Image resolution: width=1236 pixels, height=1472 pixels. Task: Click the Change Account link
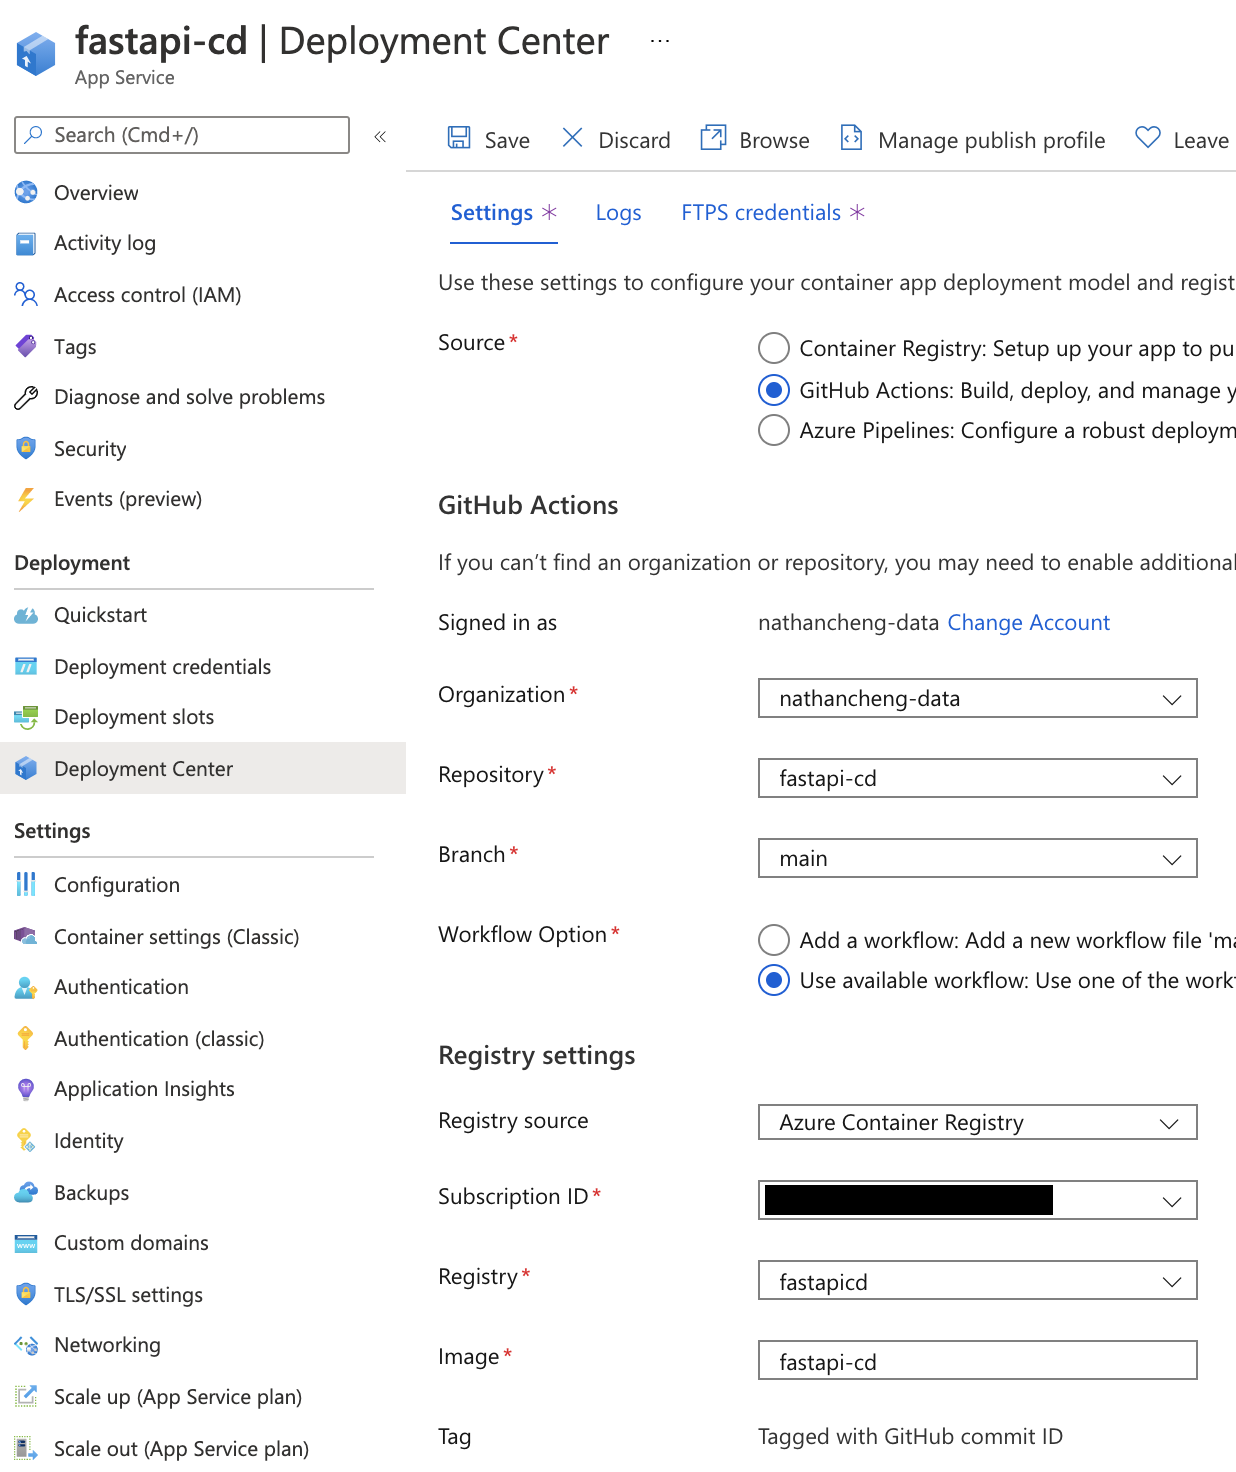point(1028,622)
